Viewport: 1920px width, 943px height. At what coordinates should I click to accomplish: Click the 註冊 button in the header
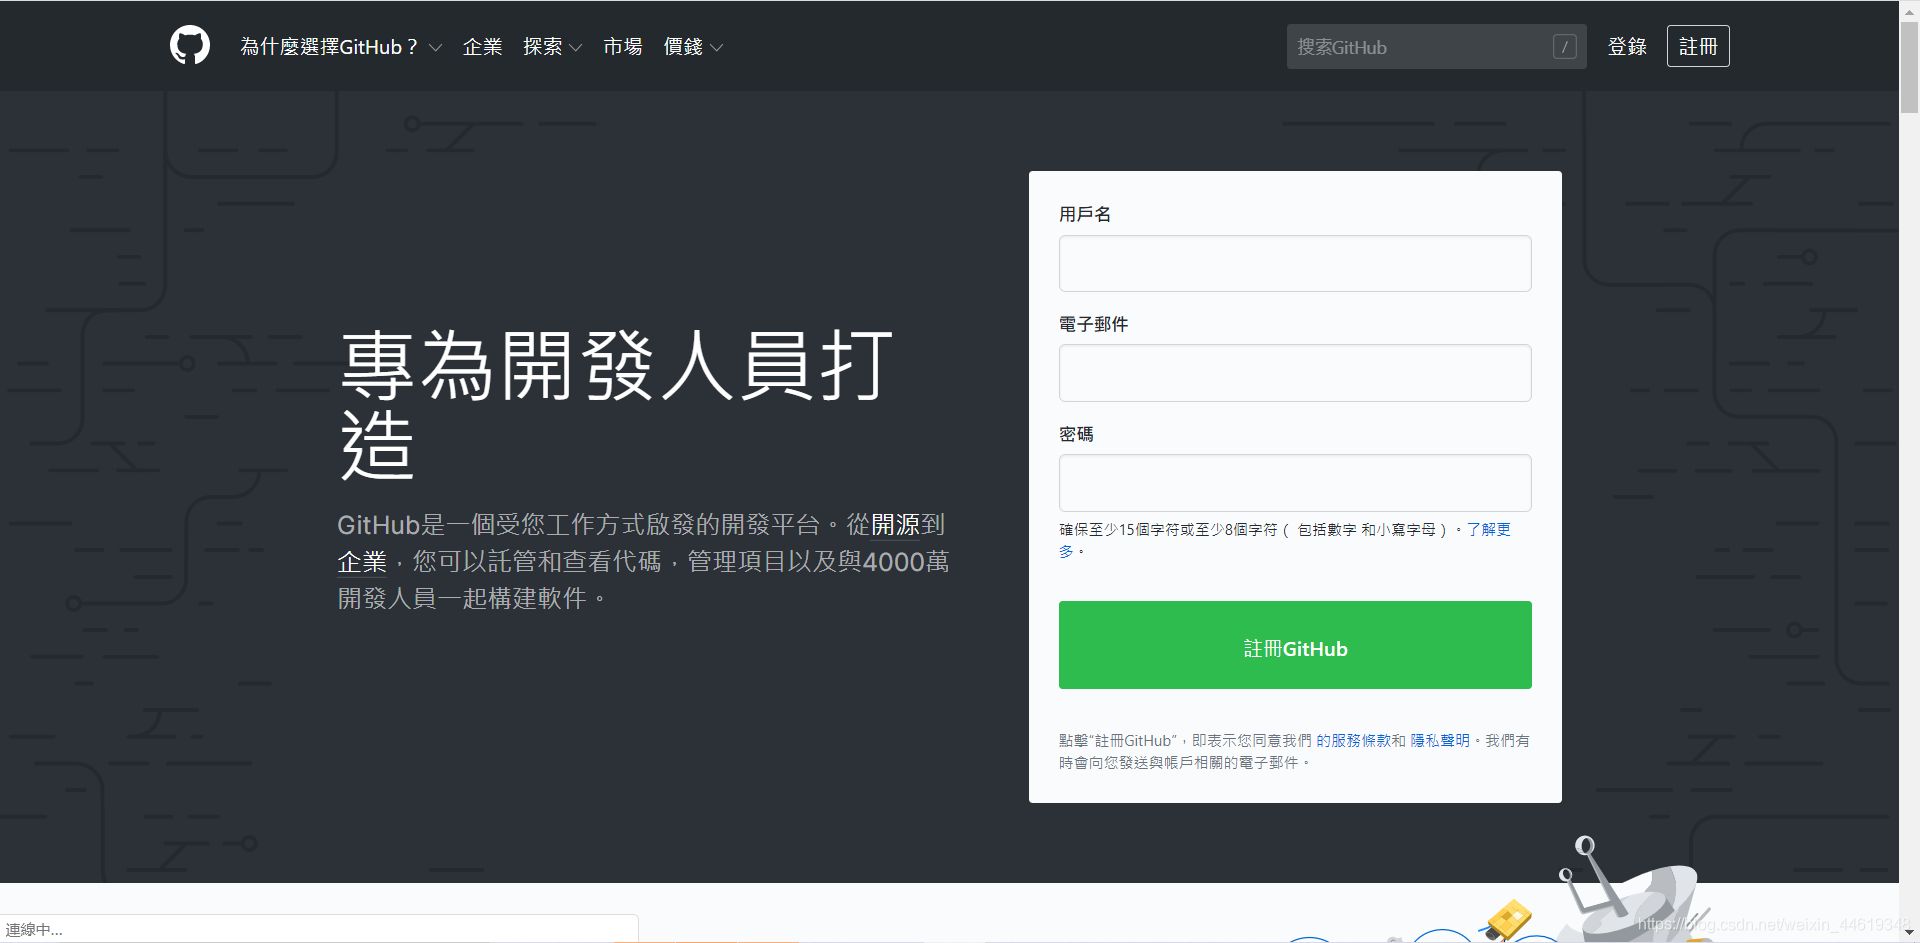click(x=1697, y=46)
